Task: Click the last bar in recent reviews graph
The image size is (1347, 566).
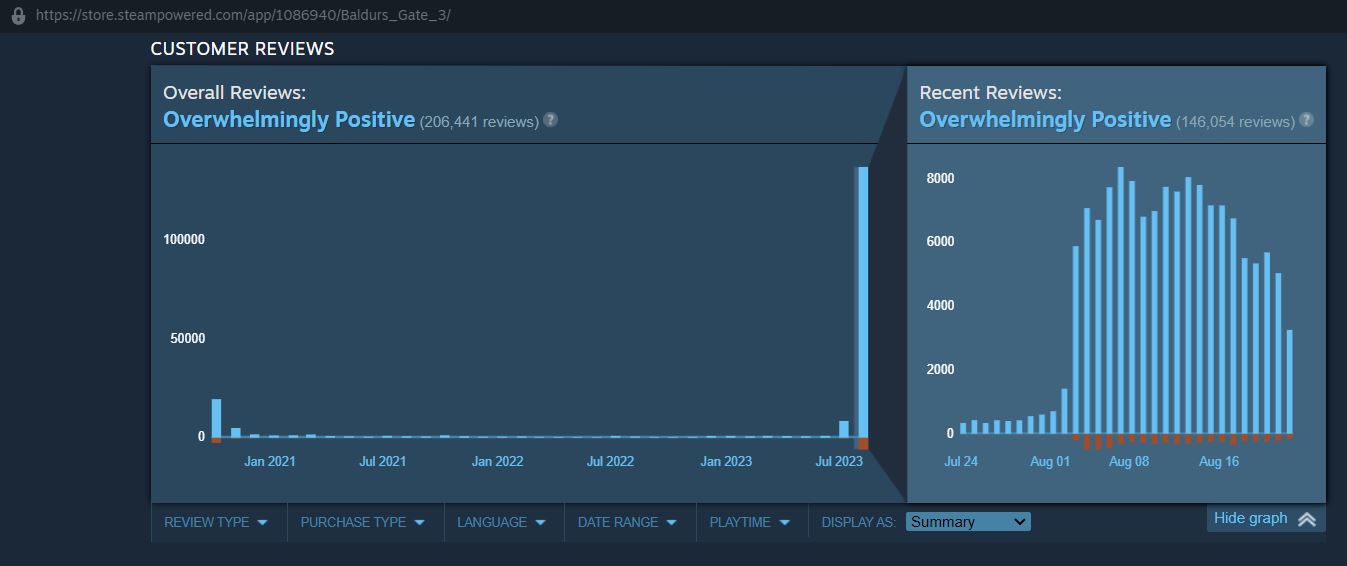Action: coord(1290,384)
